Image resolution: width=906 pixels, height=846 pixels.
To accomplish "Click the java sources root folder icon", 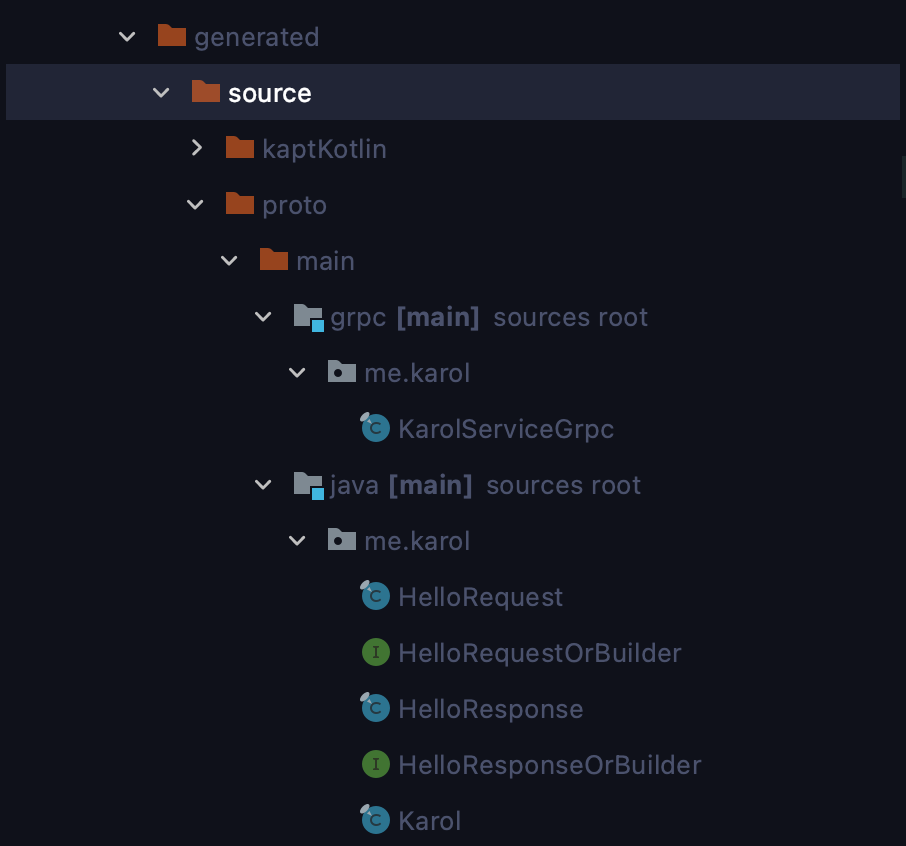I will [309, 485].
